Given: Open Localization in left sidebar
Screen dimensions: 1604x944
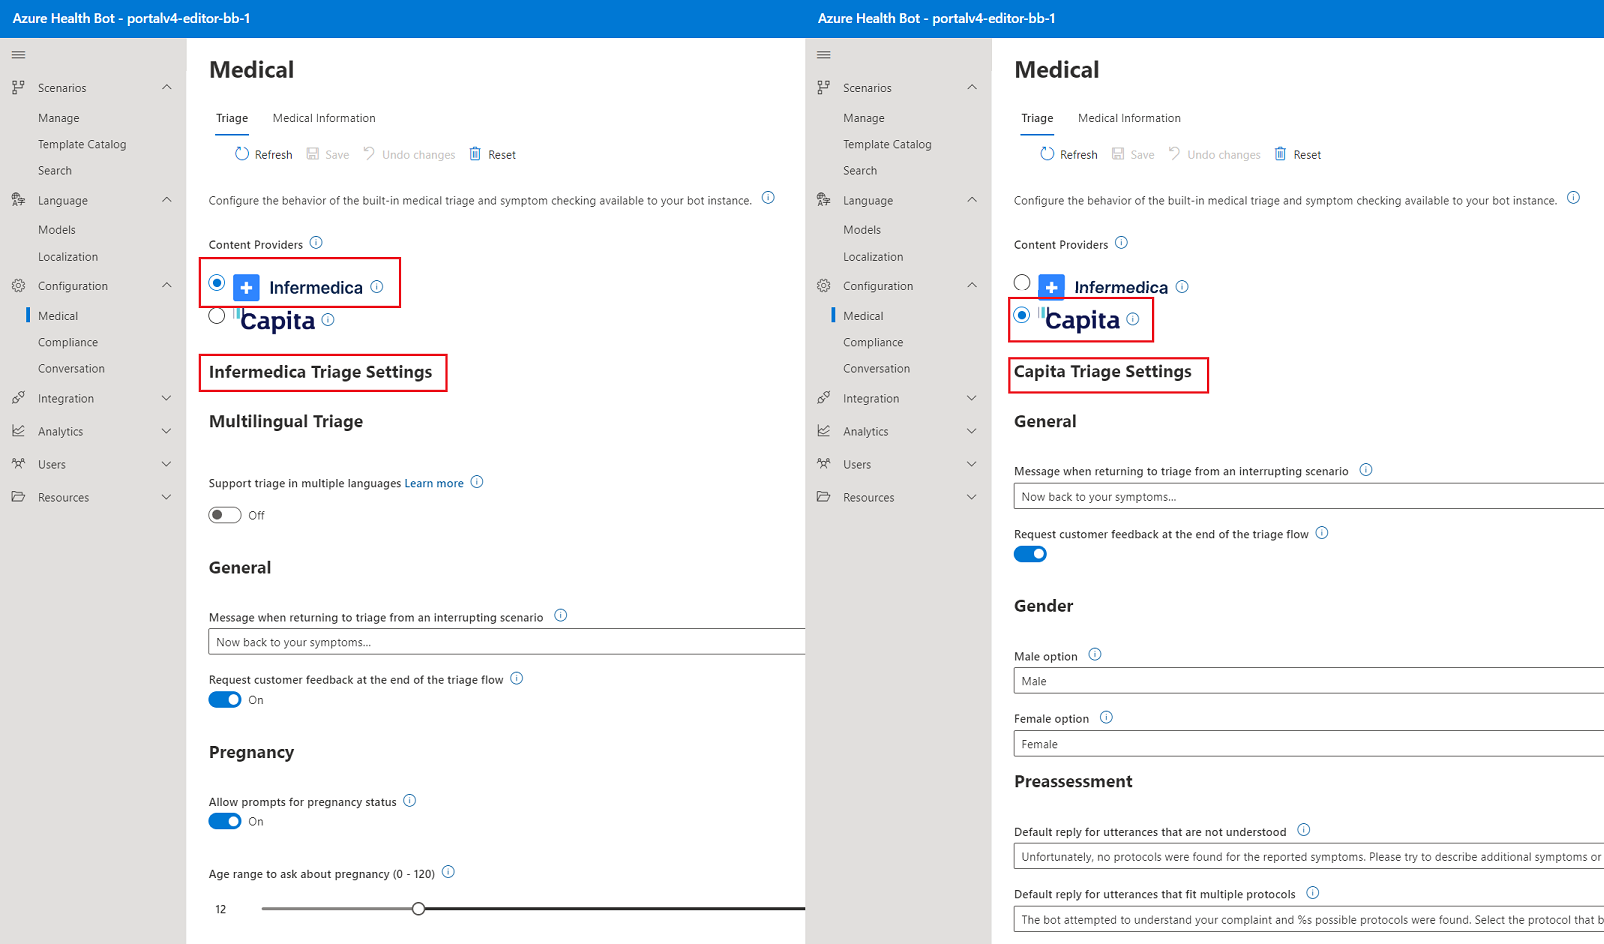Looking at the screenshot, I should pyautogui.click(x=68, y=257).
